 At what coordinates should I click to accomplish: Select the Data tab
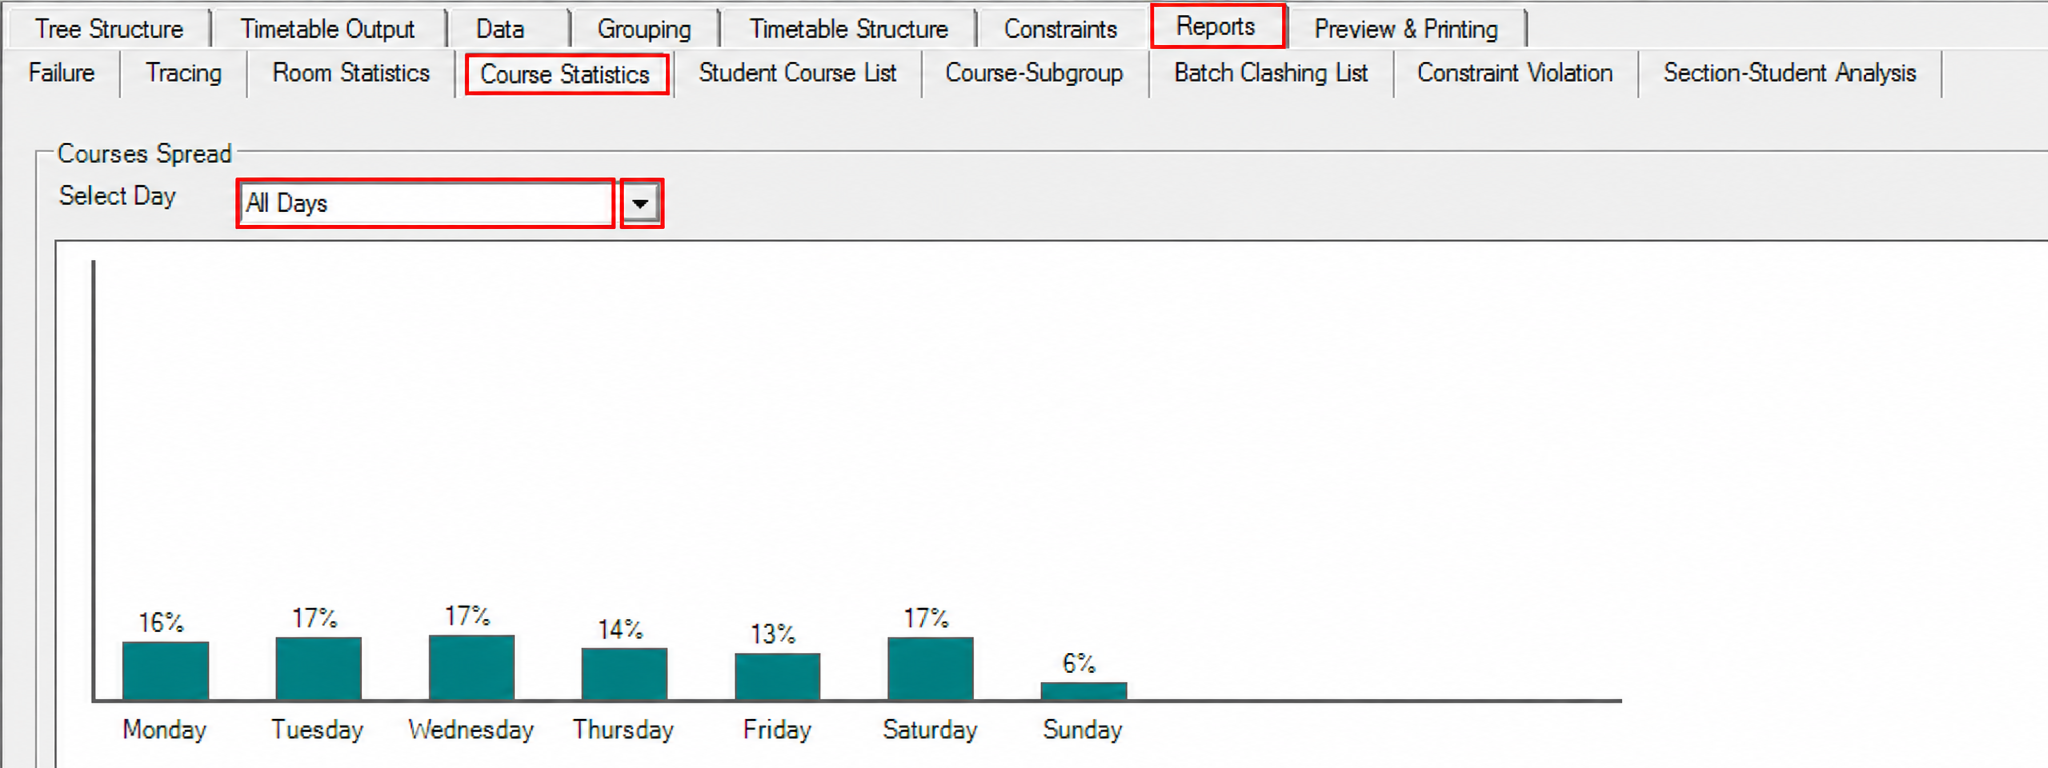tap(500, 29)
